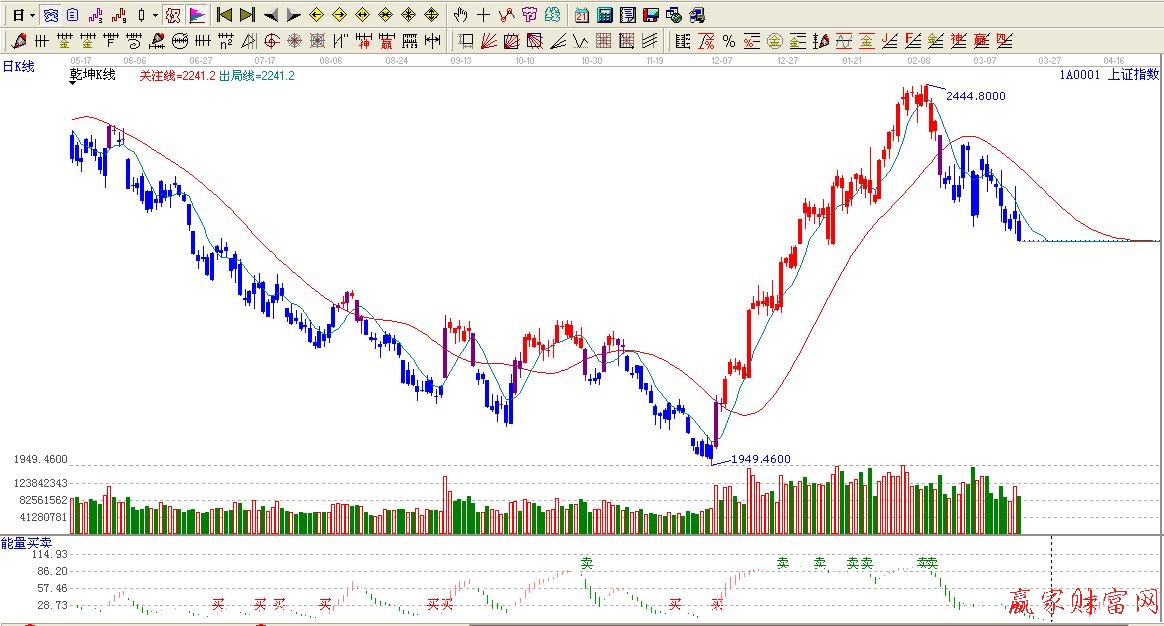Click the 2444.8000 high price marker
This screenshot has width=1164, height=626.
click(x=975, y=96)
